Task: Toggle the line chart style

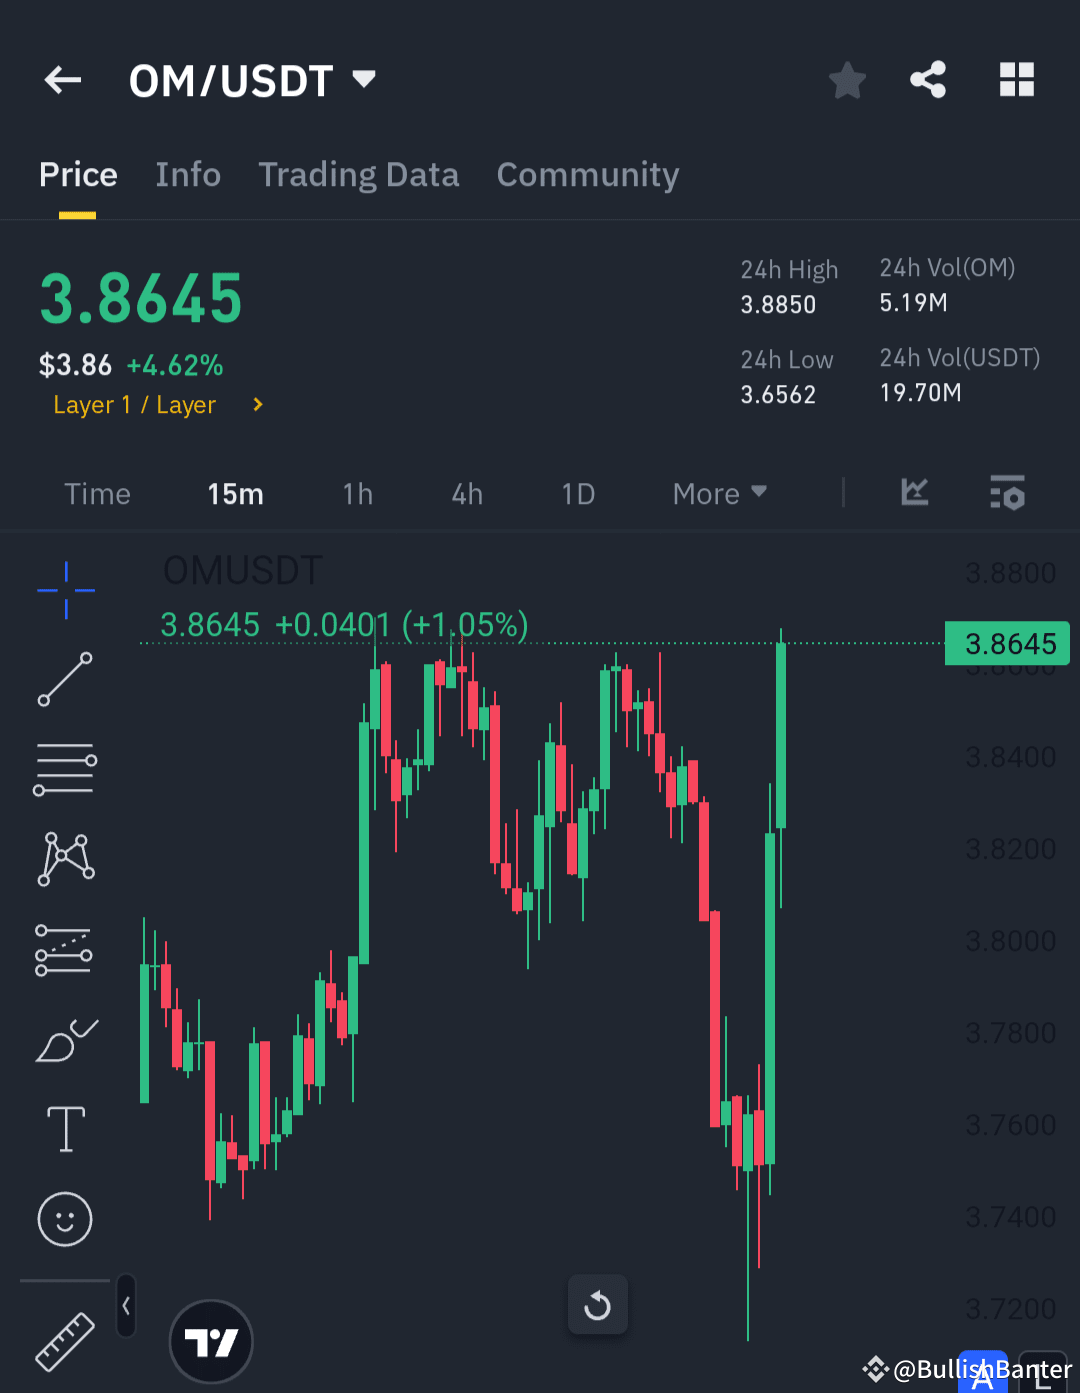Action: pos(915,493)
